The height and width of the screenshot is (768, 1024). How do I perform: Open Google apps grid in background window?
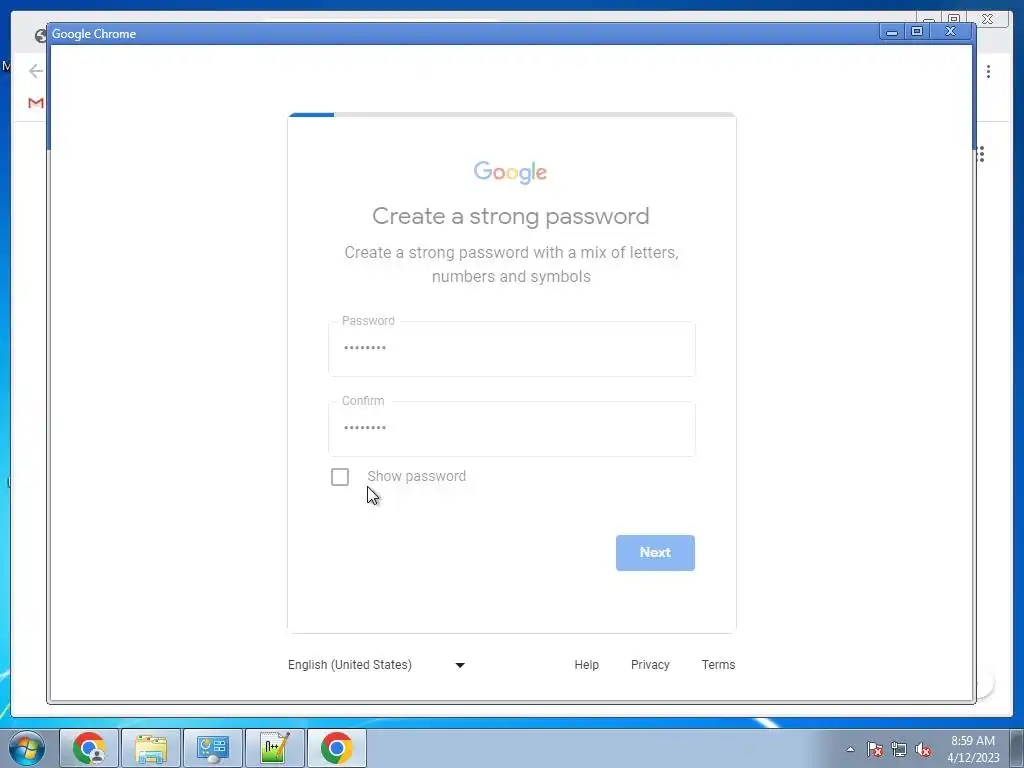pyautogui.click(x=981, y=154)
